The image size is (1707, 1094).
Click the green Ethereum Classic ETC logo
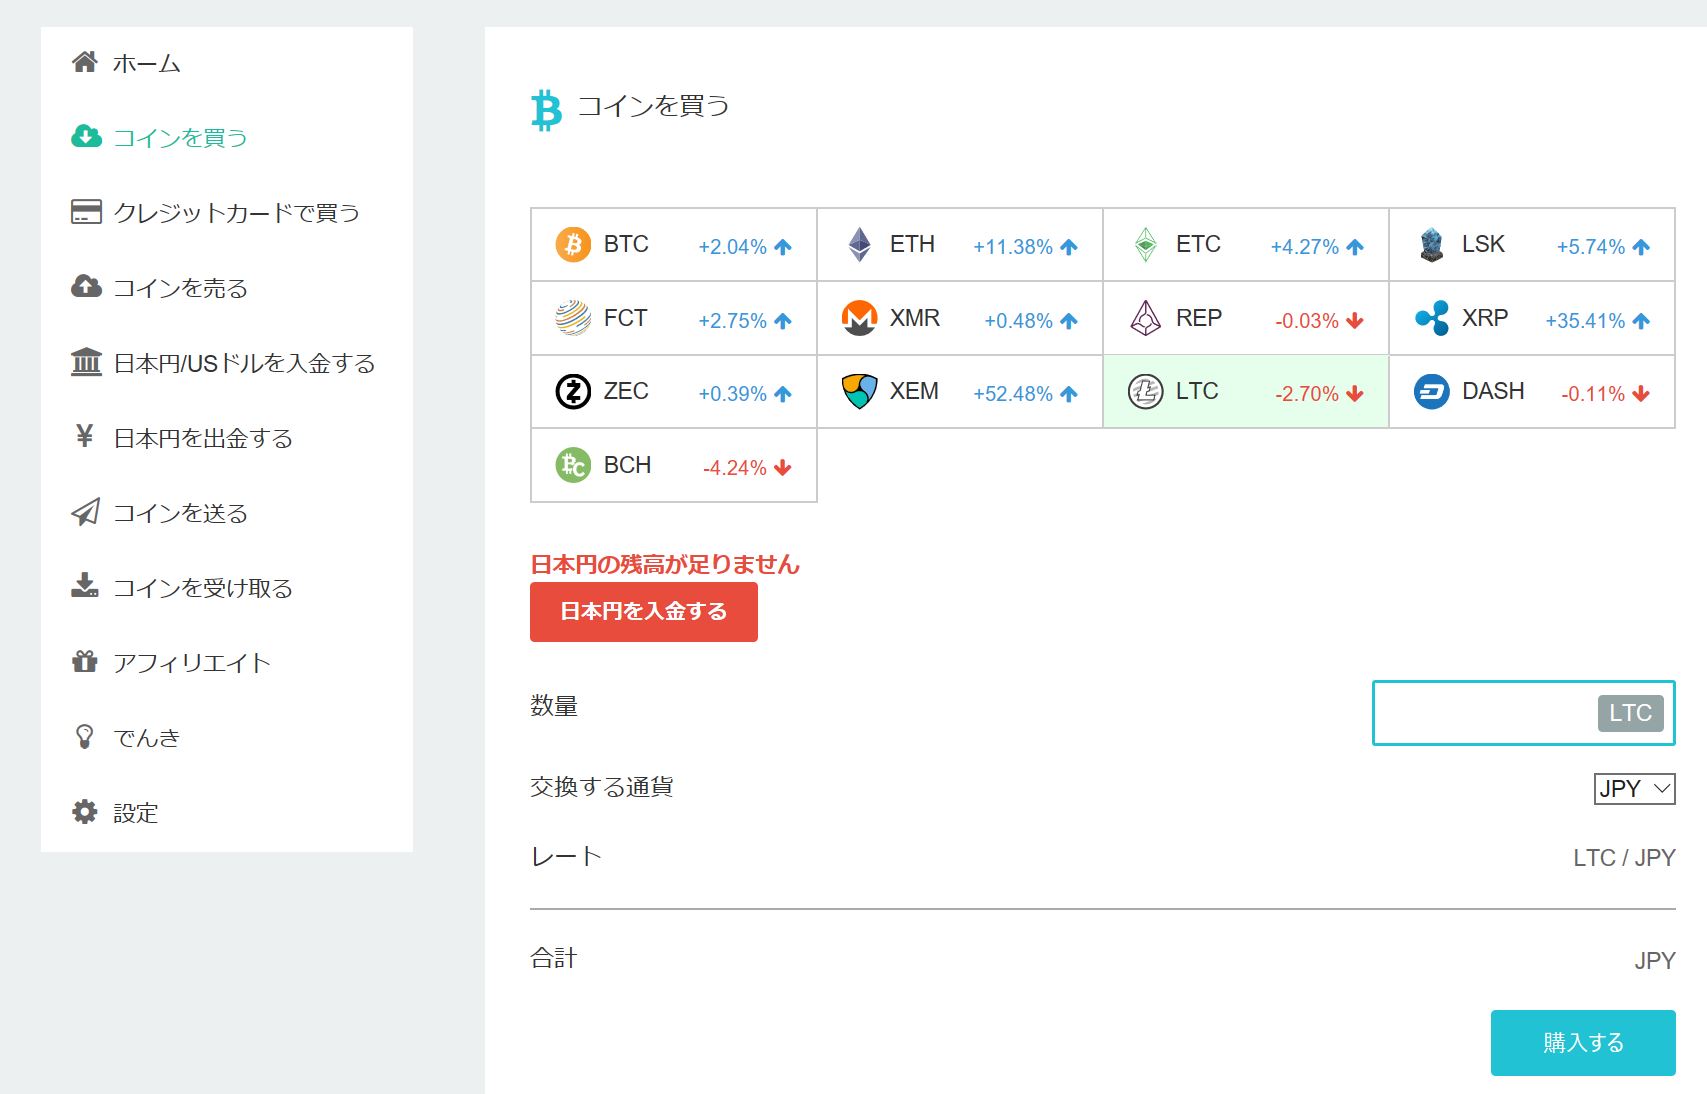(x=1146, y=244)
